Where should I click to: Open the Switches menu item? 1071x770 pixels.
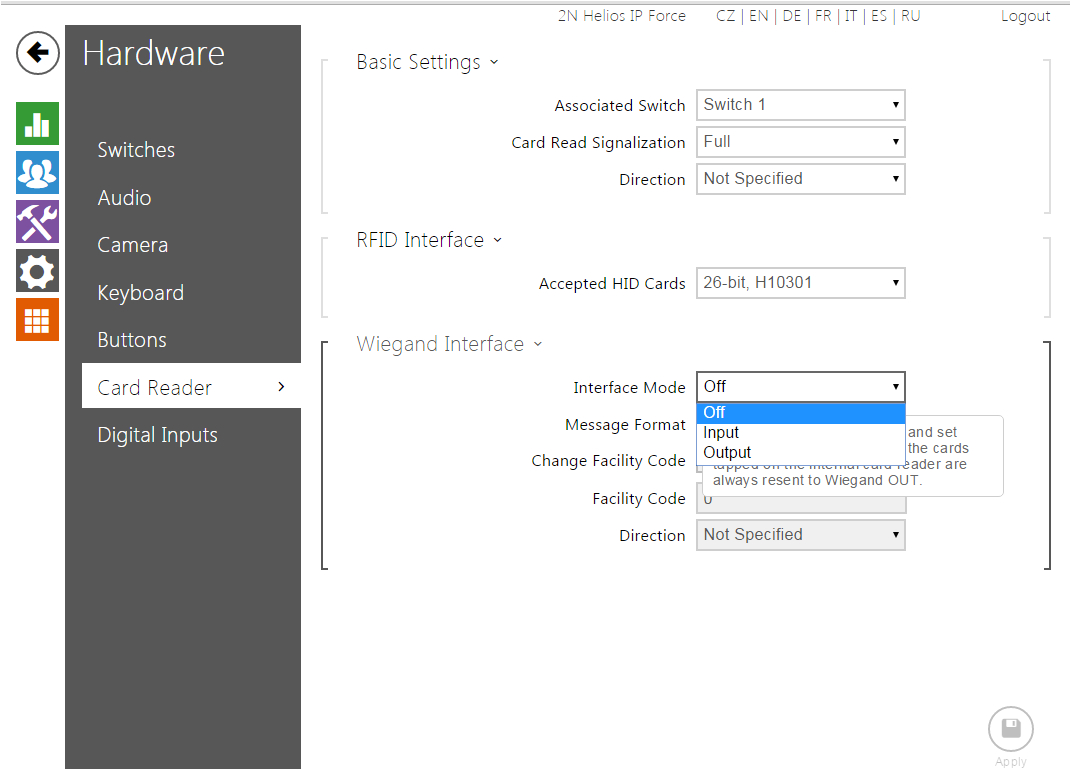(136, 150)
